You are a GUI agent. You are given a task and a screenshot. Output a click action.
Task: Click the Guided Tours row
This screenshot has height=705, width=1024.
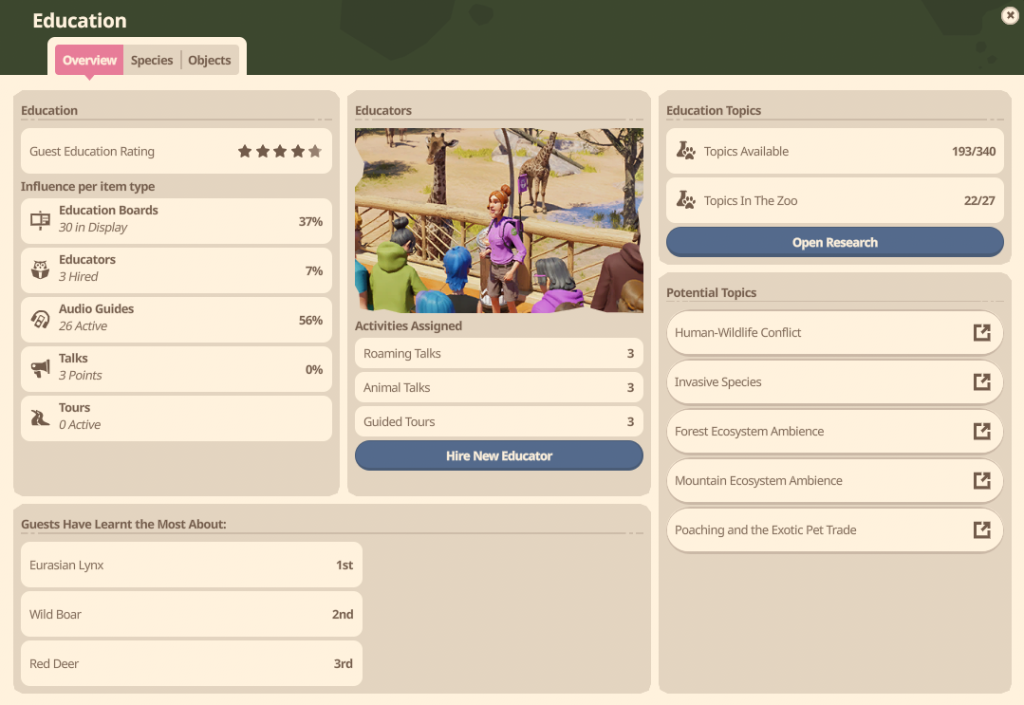point(499,421)
